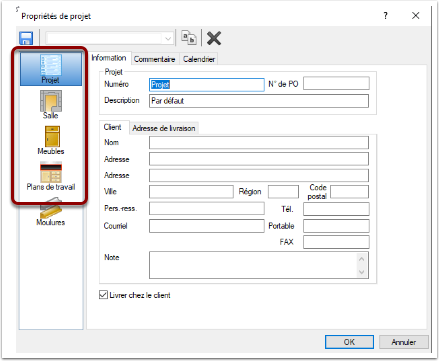Switch to the Information tab
Image resolution: width=439 pixels, height=361 pixels.
click(109, 58)
